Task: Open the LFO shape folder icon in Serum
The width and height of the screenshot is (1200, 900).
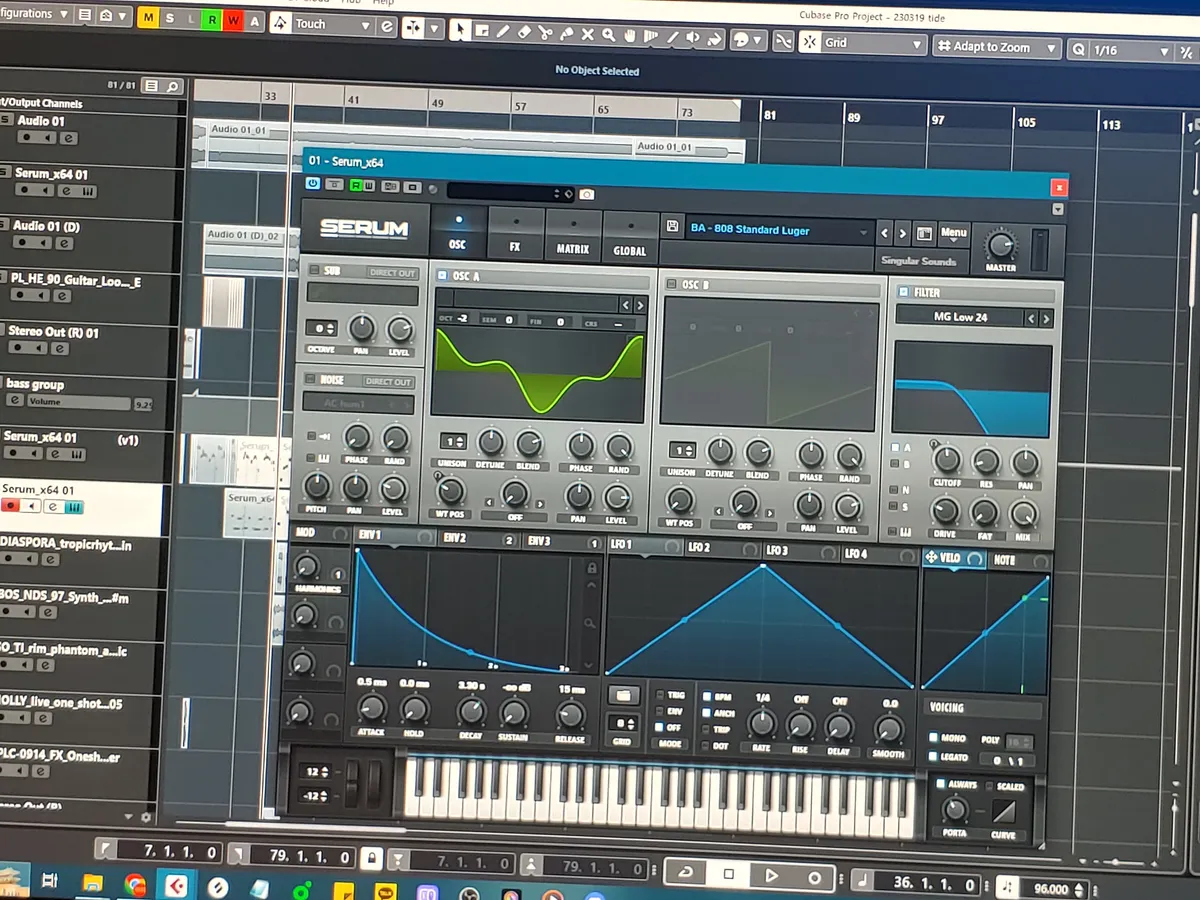Action: point(623,694)
